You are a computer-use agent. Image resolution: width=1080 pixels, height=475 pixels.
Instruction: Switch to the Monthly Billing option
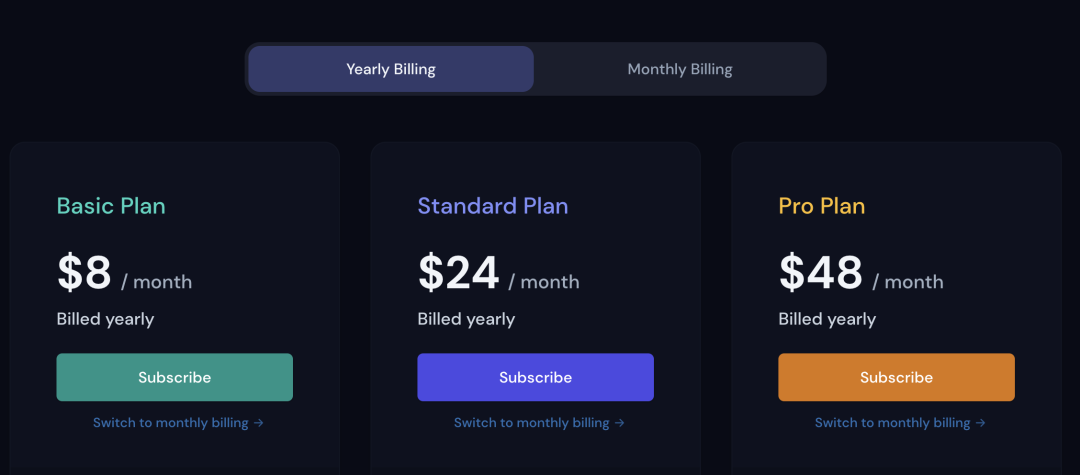pos(679,69)
